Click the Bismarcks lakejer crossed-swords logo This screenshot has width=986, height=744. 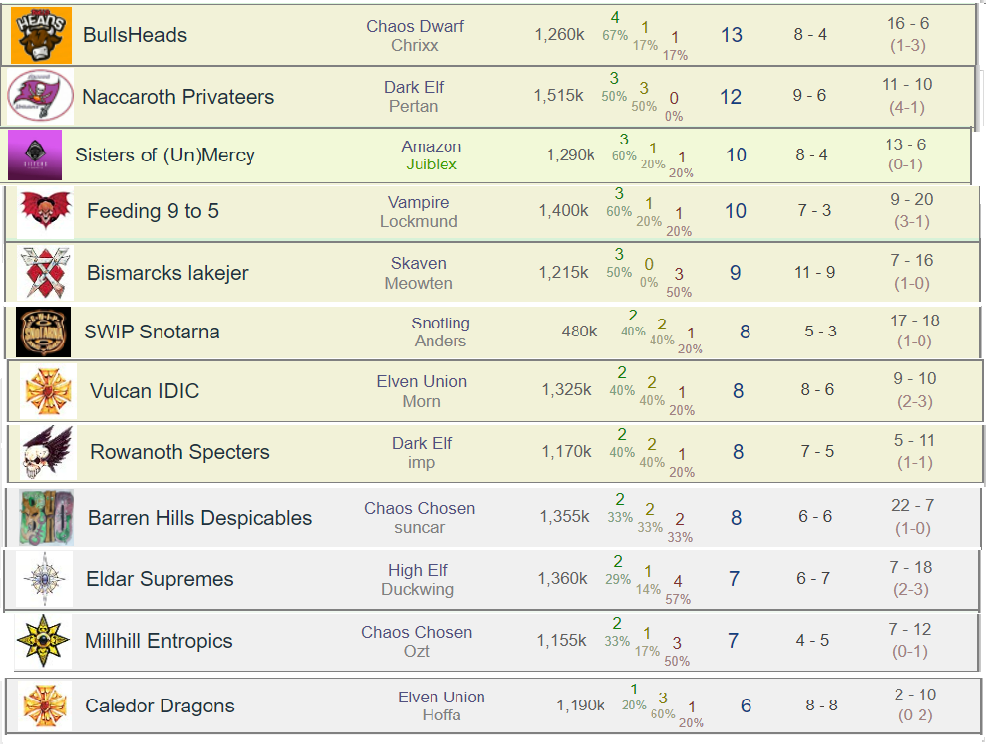tap(46, 273)
